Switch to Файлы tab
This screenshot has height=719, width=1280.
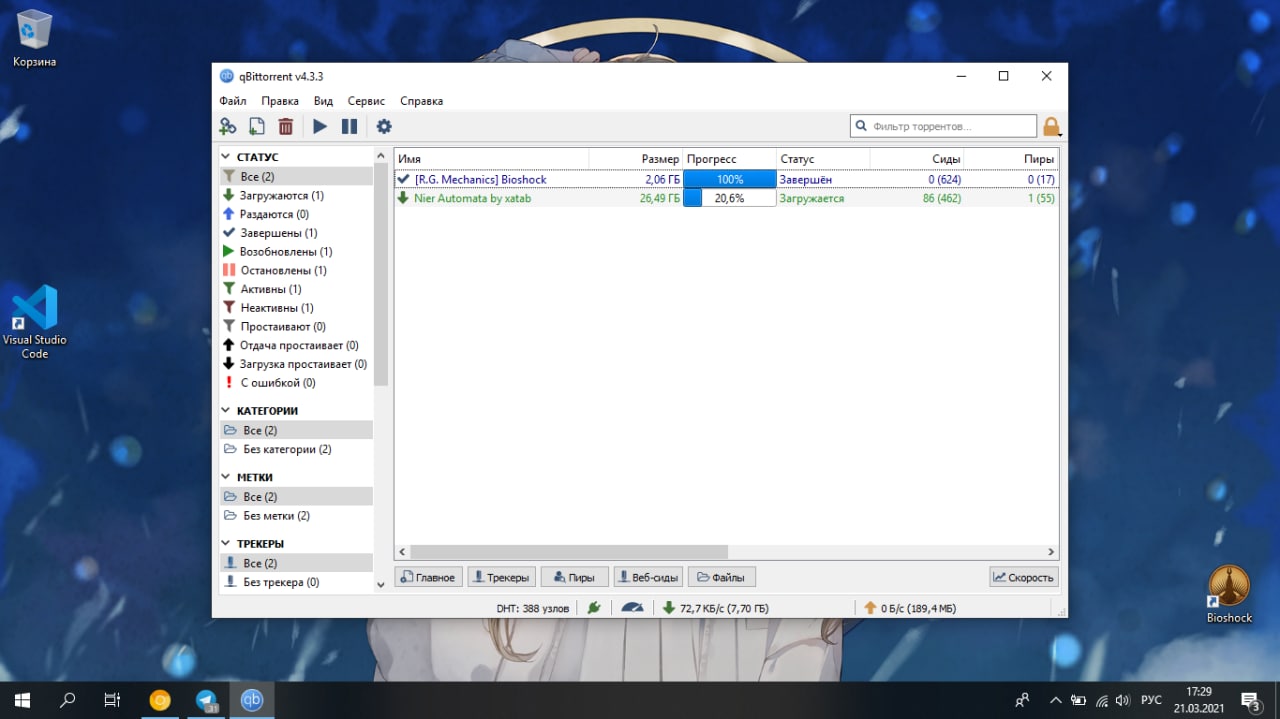tap(721, 577)
